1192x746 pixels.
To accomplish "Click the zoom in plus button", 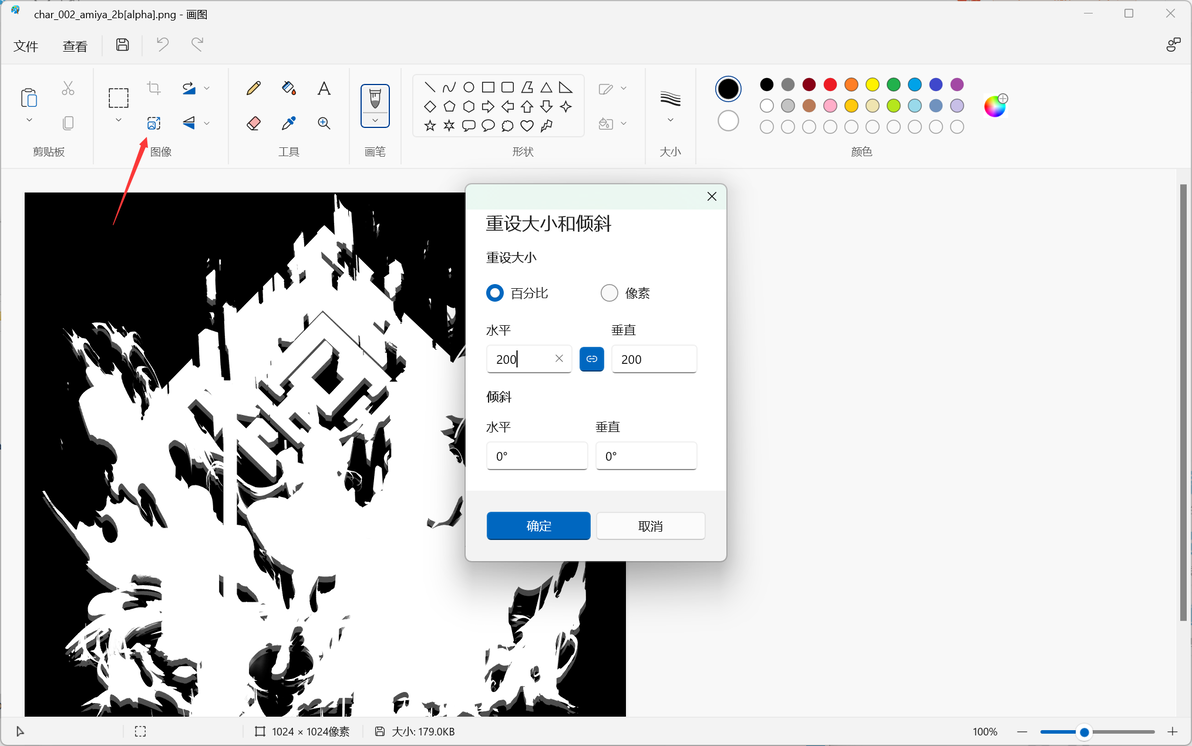I will (x=1172, y=732).
